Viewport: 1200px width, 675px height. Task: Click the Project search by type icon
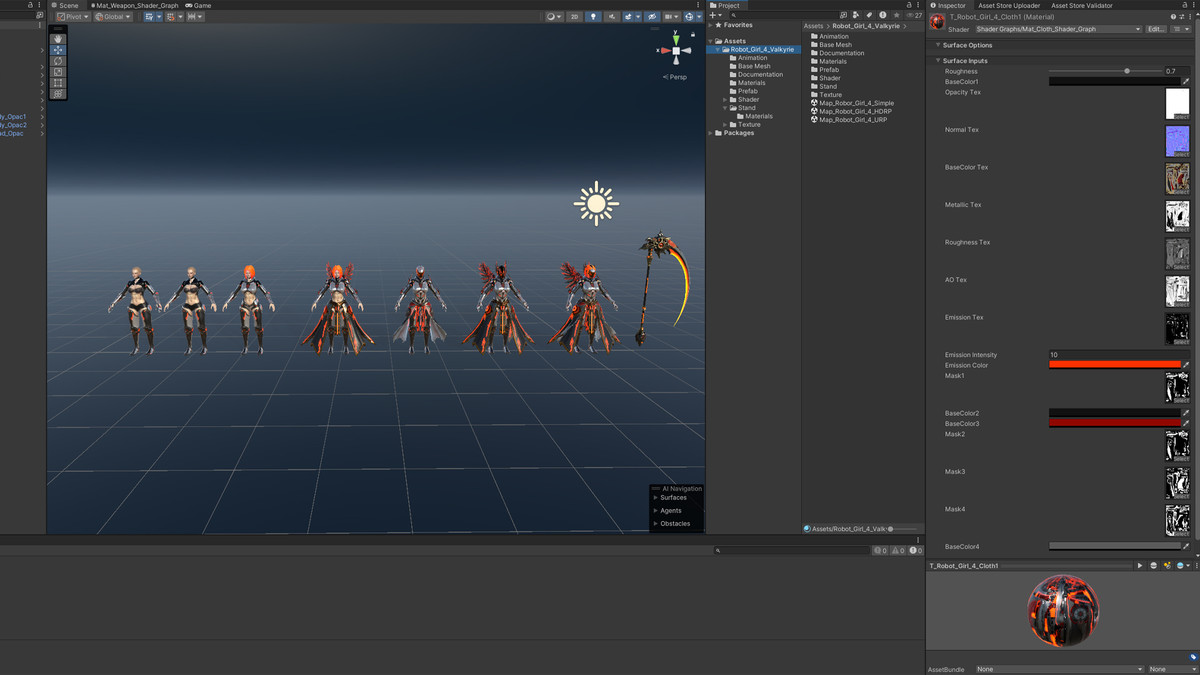point(857,16)
